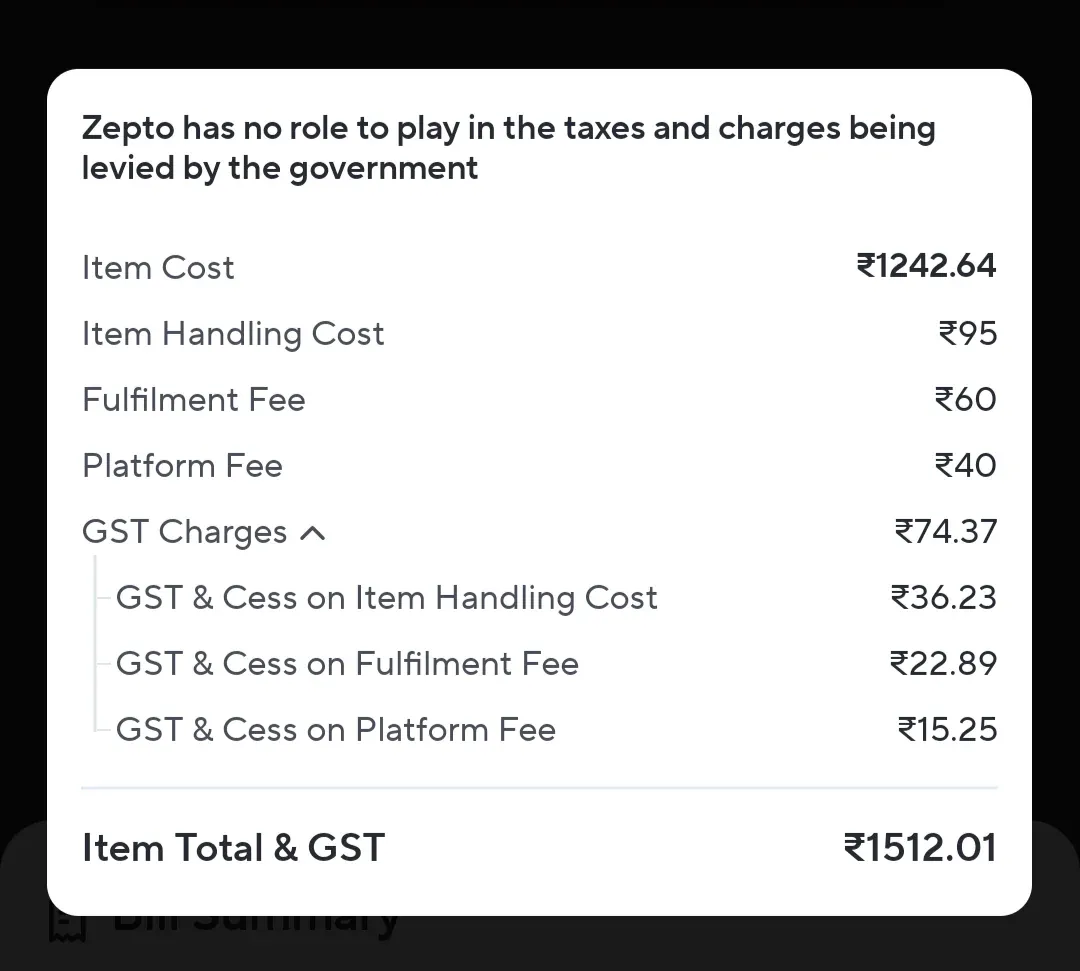The width and height of the screenshot is (1080, 971).
Task: Tap the ₹40 platform fee amount
Action: tap(965, 465)
